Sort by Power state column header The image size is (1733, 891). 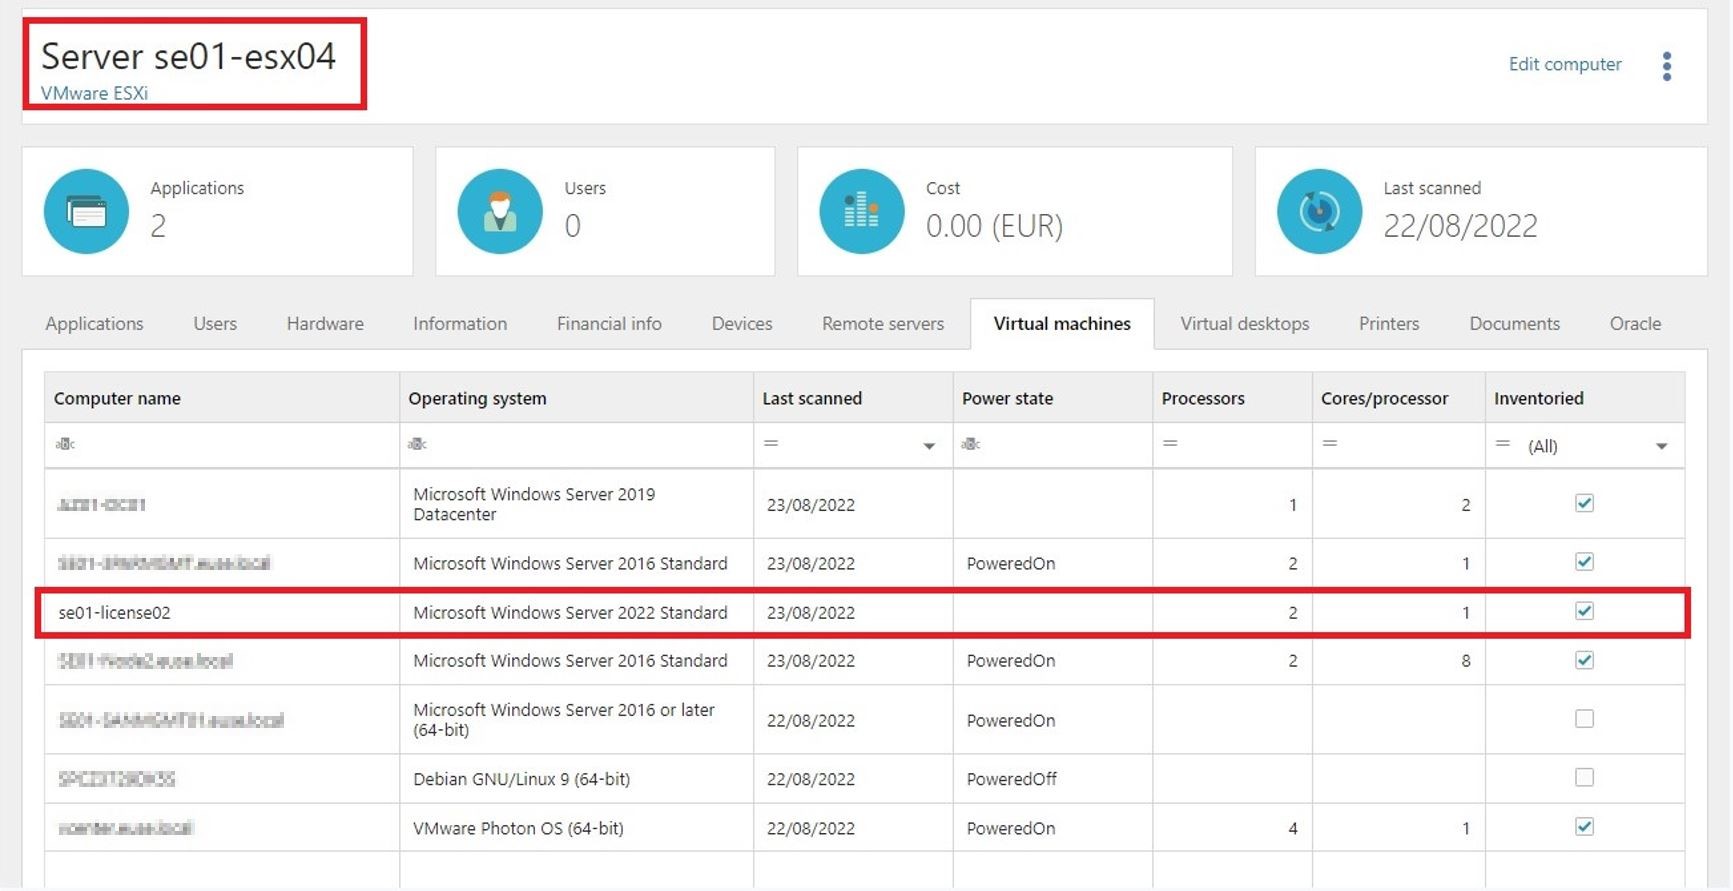(1053, 398)
